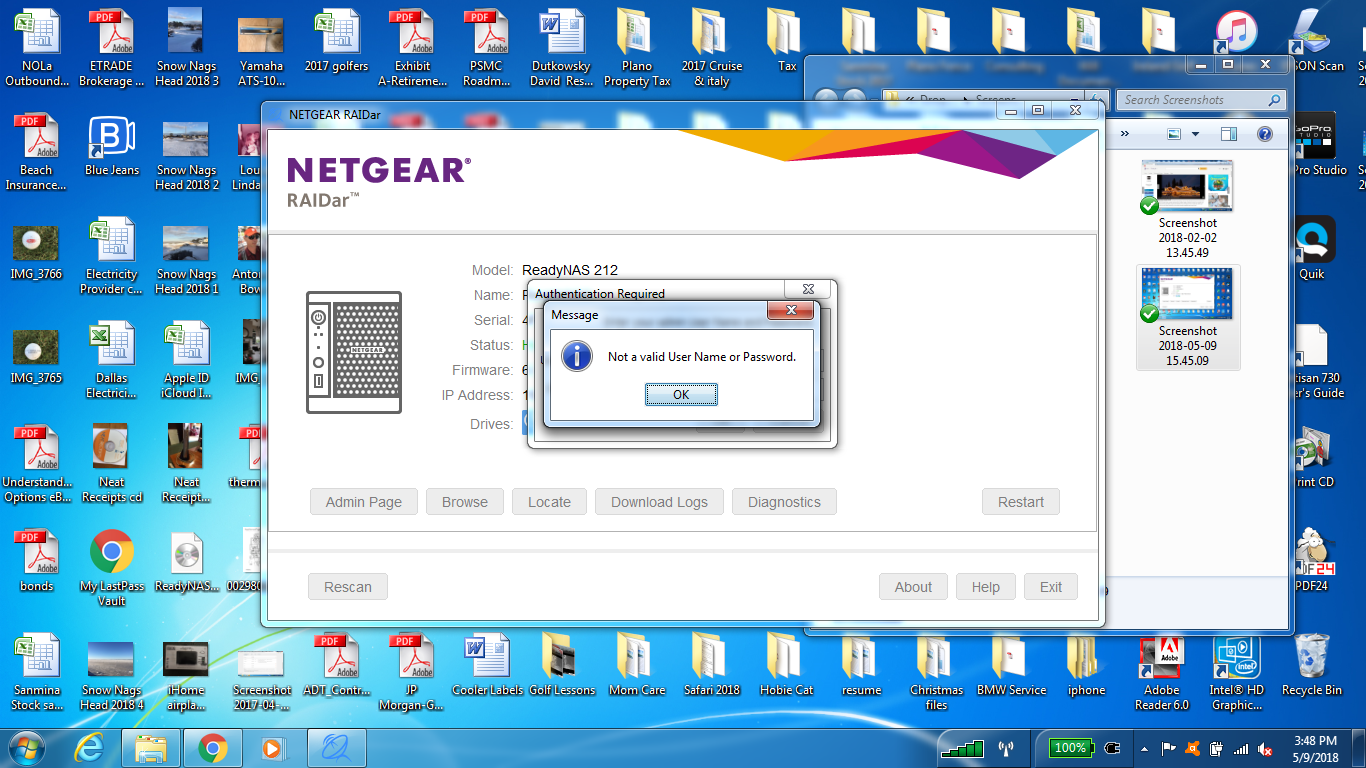
Task: Select Adobe Reader 6.0 desktop icon
Action: coord(1161,672)
